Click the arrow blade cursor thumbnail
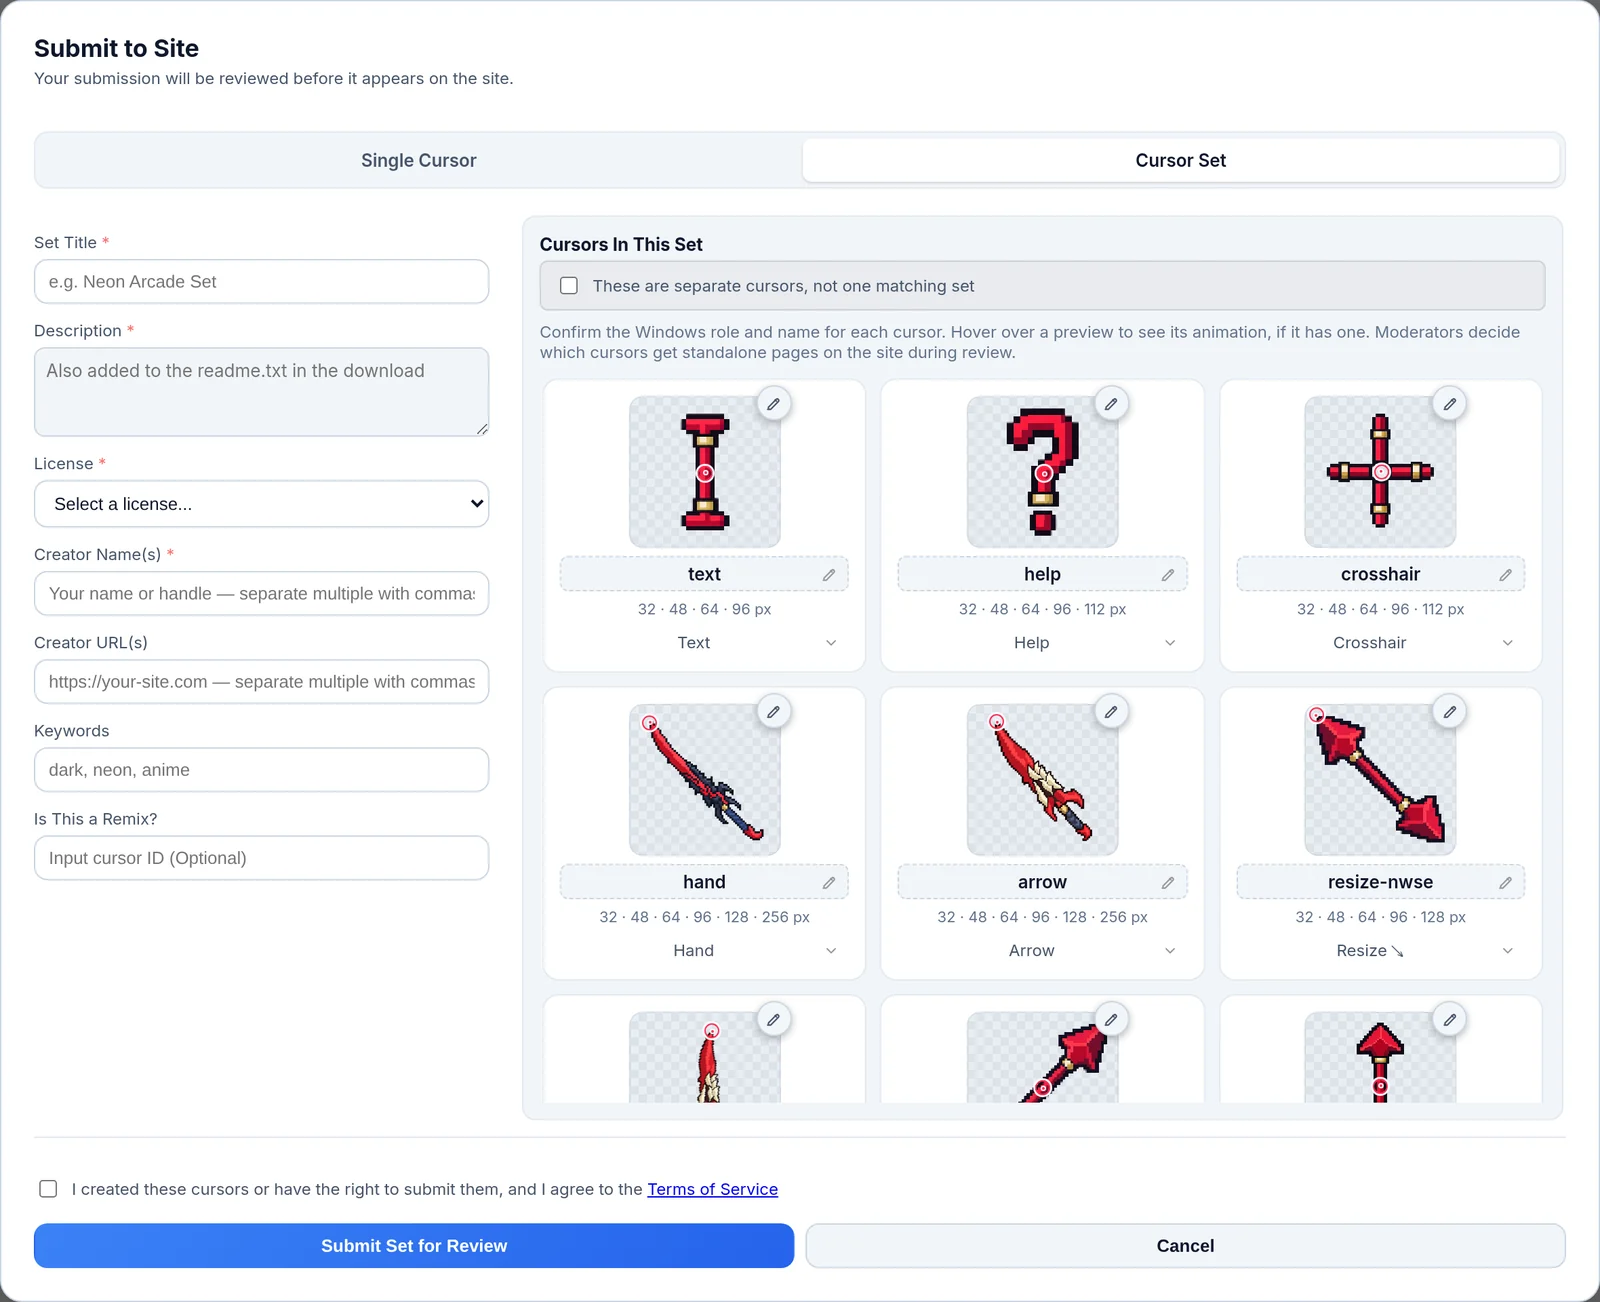The image size is (1600, 1302). point(1043,780)
